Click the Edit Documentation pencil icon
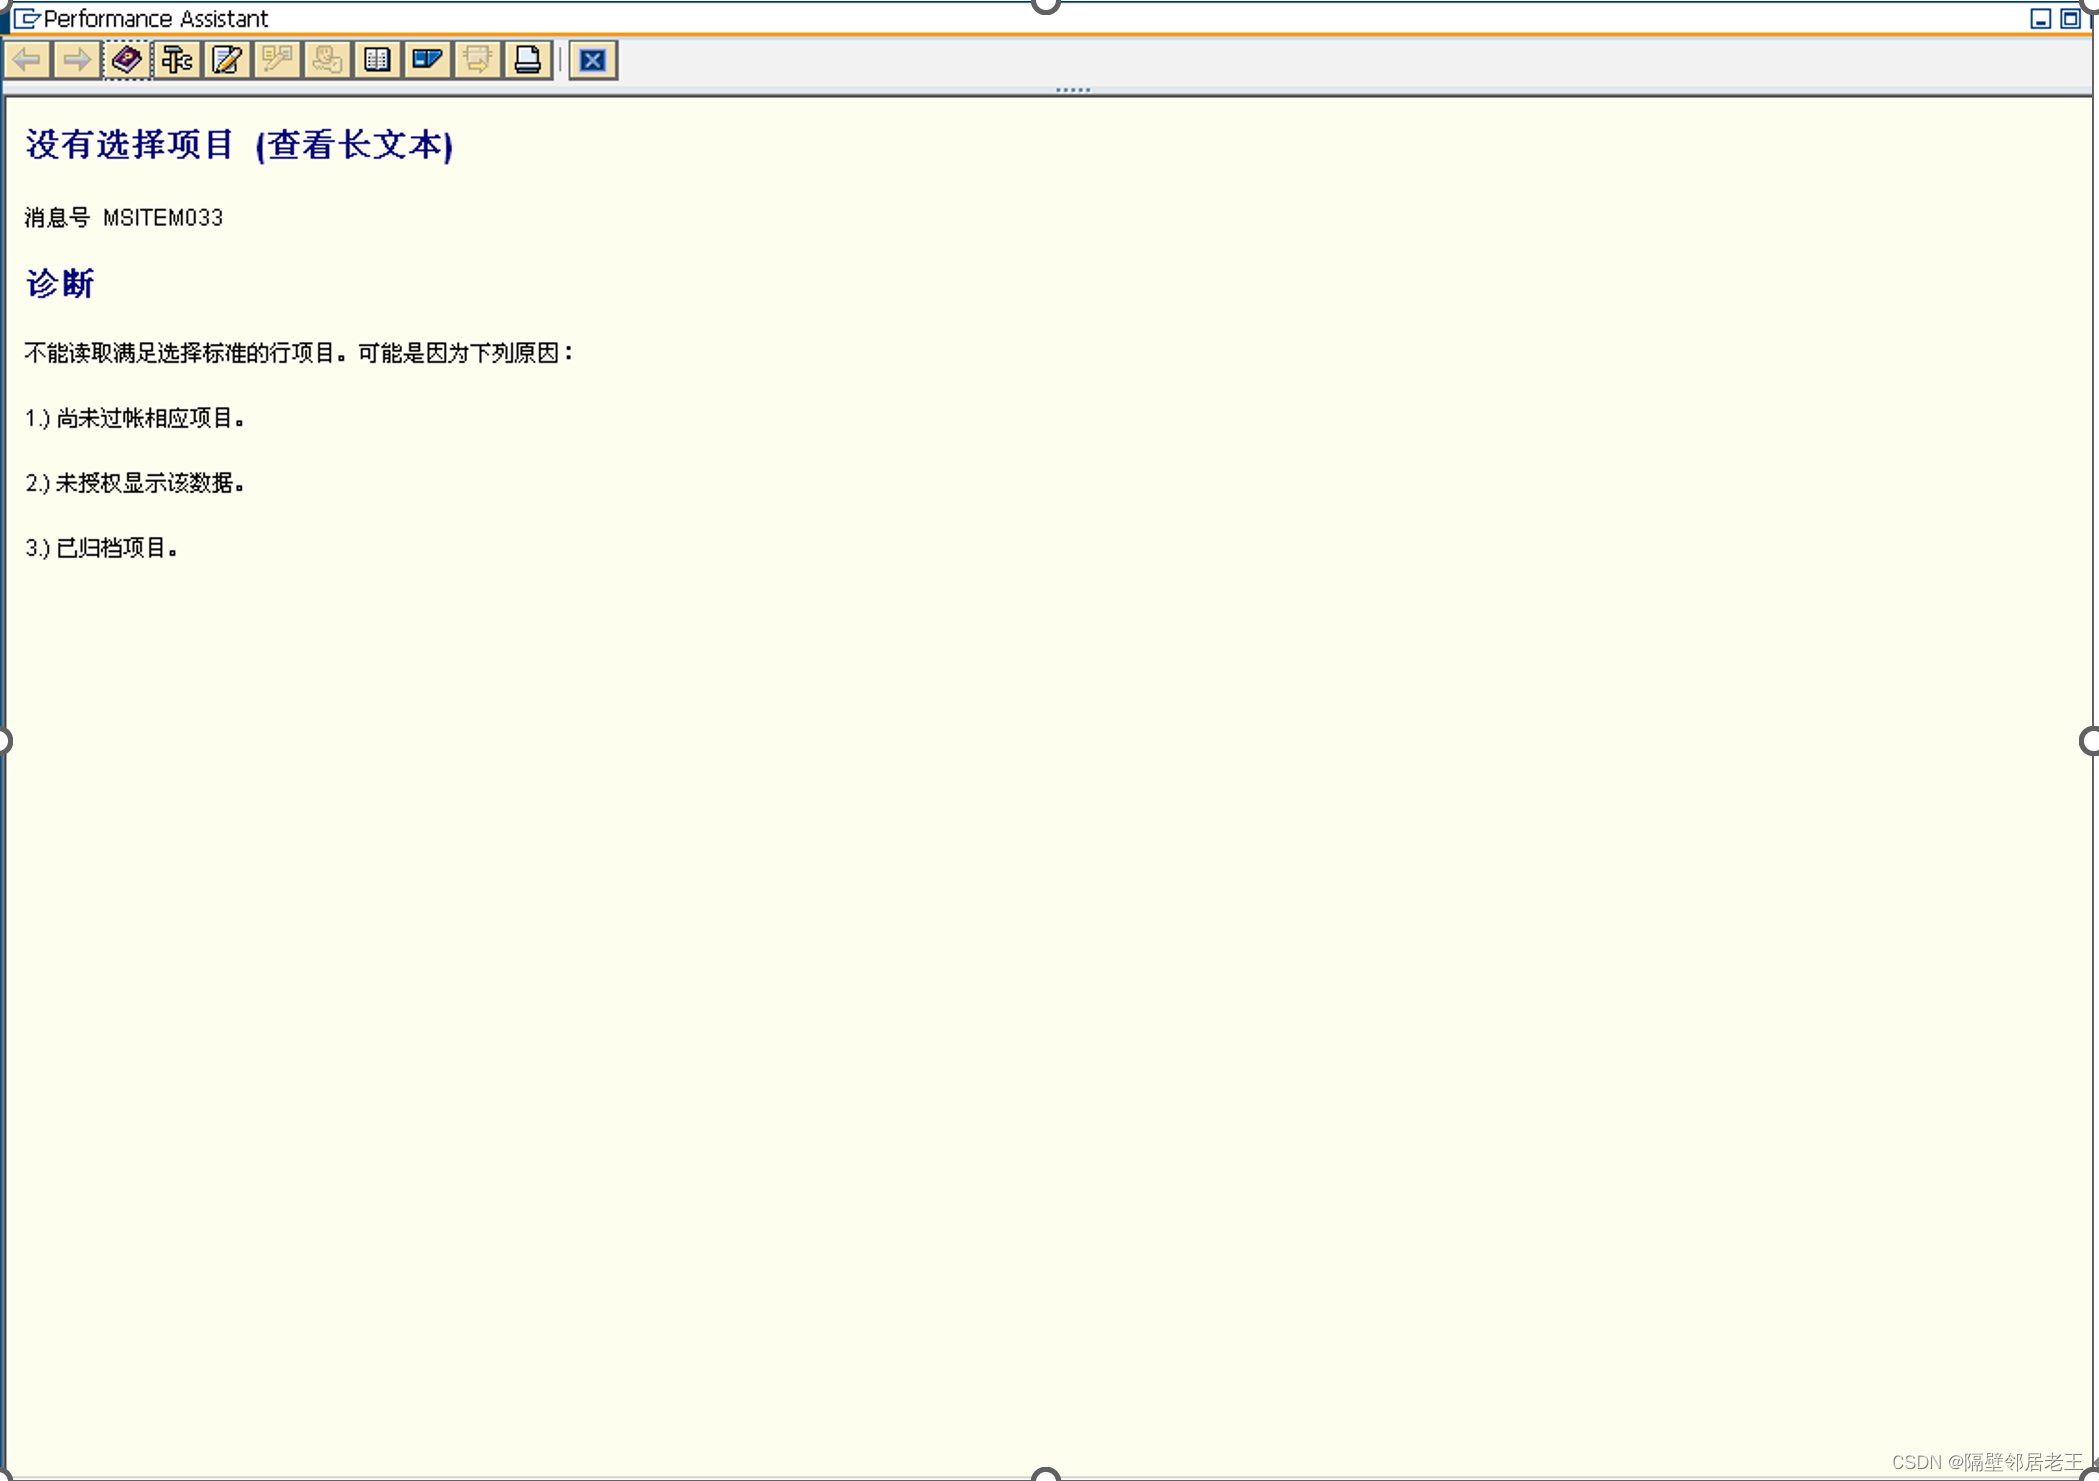The width and height of the screenshot is (2099, 1481). [x=227, y=60]
